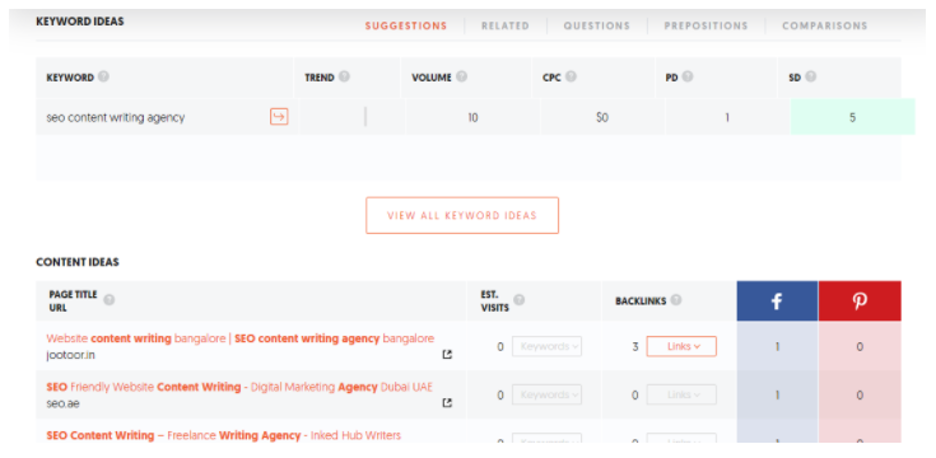Click the volume value 10 cell
Viewport: 936px width, 458px height.
click(473, 117)
